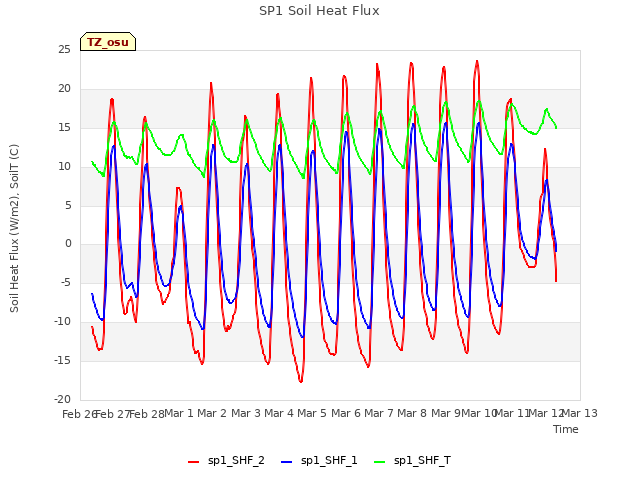The image size is (640, 480).
Task: Click the red sp1_SHF_2 legend color marker
Action: (x=193, y=462)
